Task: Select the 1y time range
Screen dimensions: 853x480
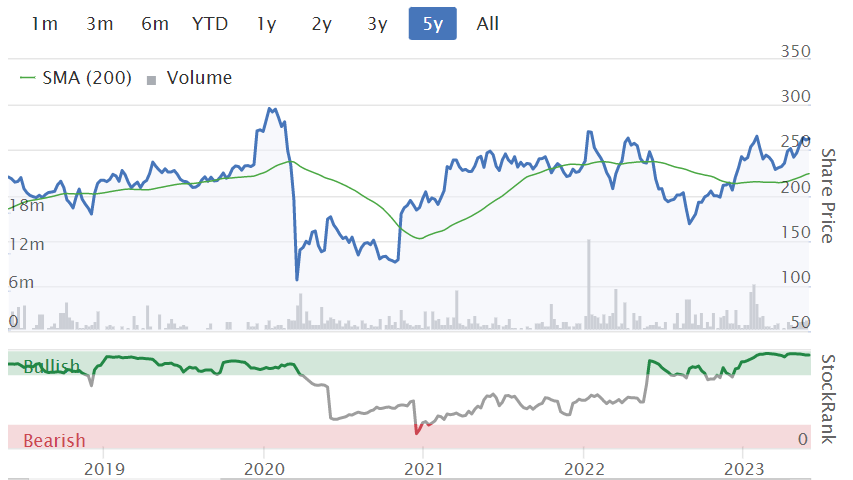Action: pyautogui.click(x=266, y=24)
